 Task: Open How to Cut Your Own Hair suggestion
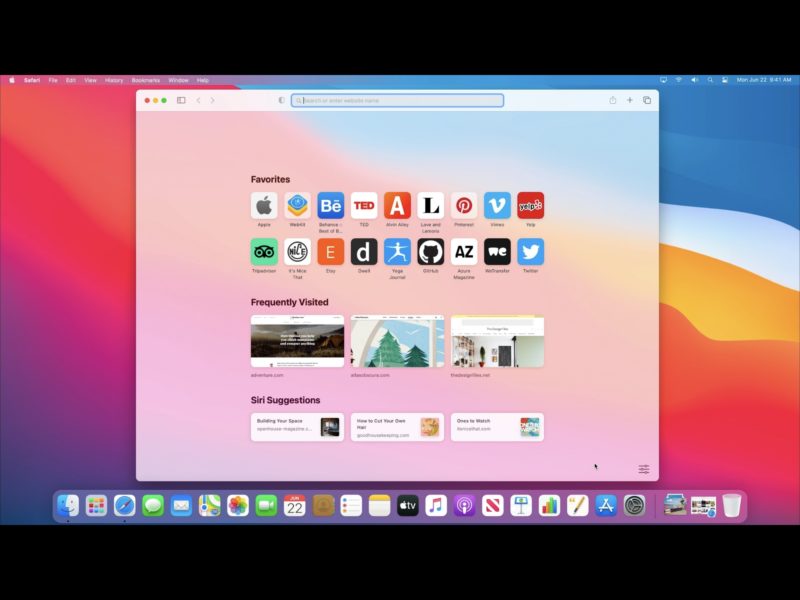[397, 427]
